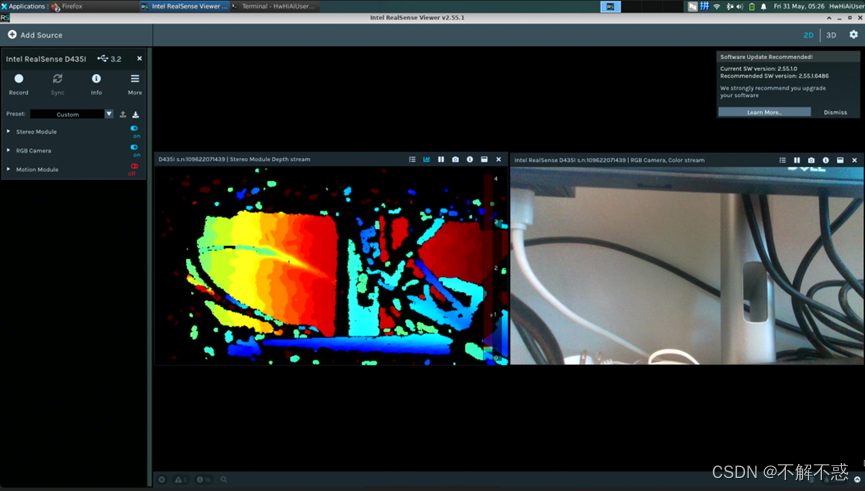Toggle Depth stream histogram chart icon
This screenshot has width=865, height=491.
tap(426, 159)
